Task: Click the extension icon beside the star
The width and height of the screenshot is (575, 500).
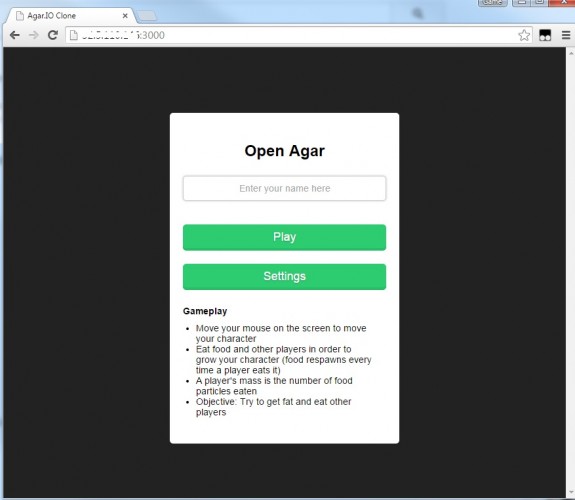Action: tap(545, 35)
